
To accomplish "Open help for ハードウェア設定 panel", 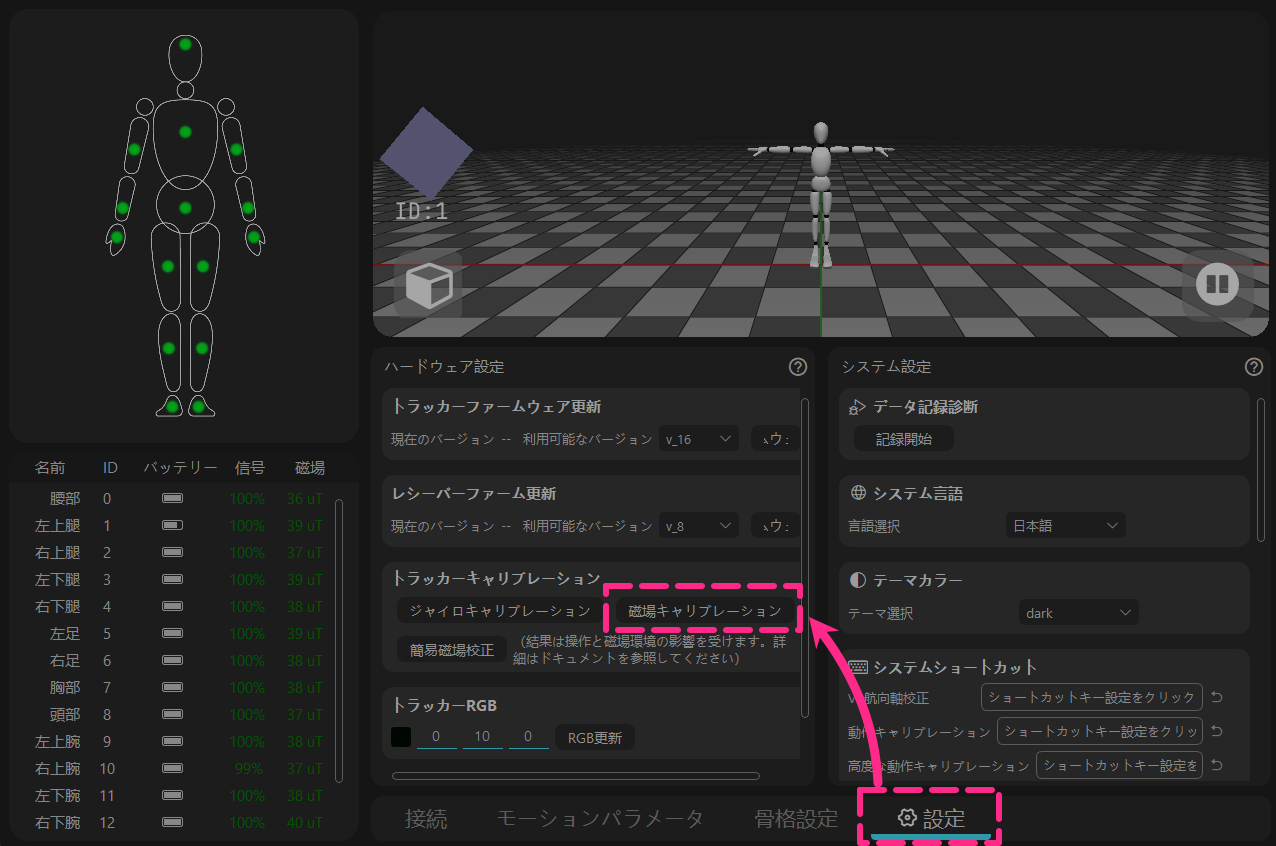I will pyautogui.click(x=797, y=367).
